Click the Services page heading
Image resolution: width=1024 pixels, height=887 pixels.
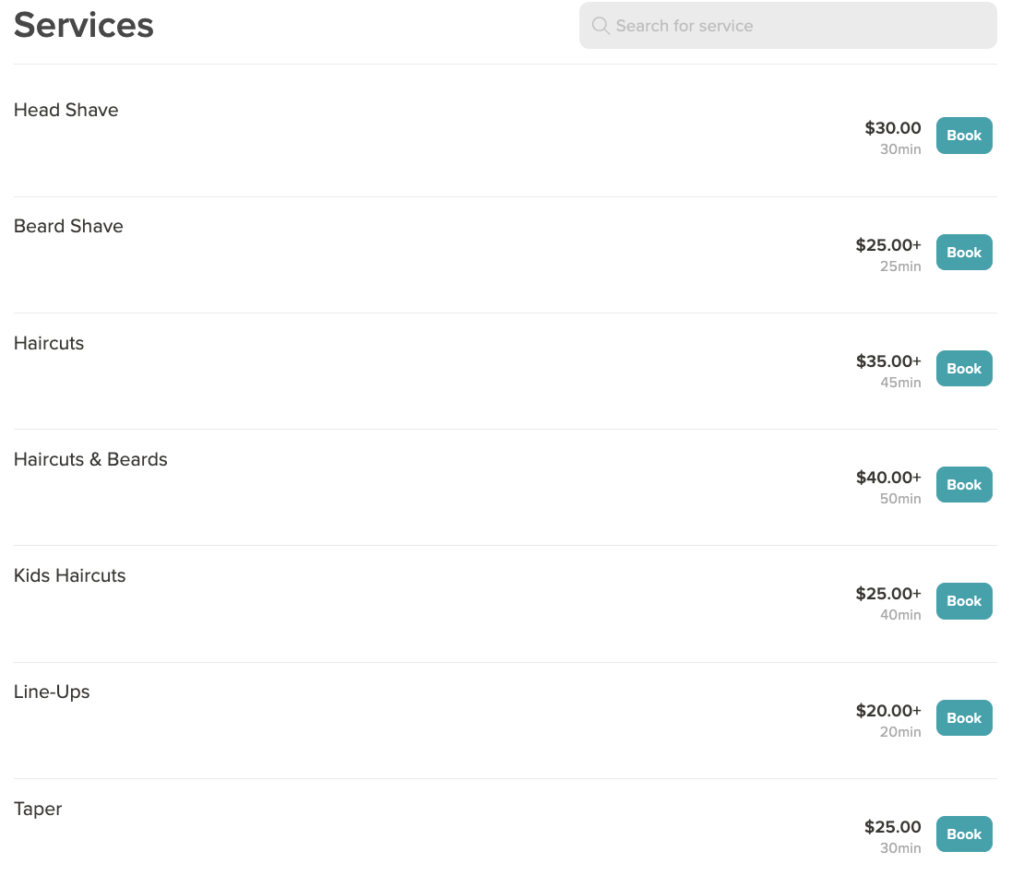coord(84,25)
